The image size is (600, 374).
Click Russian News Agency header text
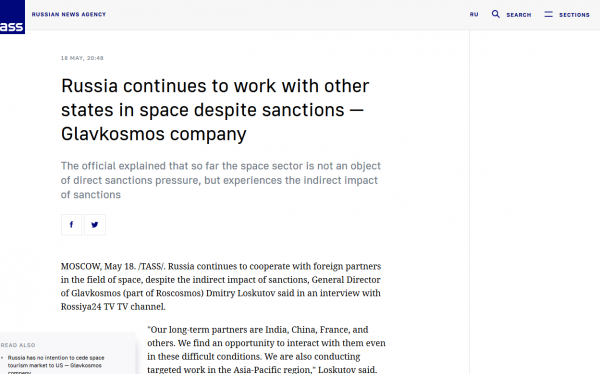pyautogui.click(x=69, y=14)
